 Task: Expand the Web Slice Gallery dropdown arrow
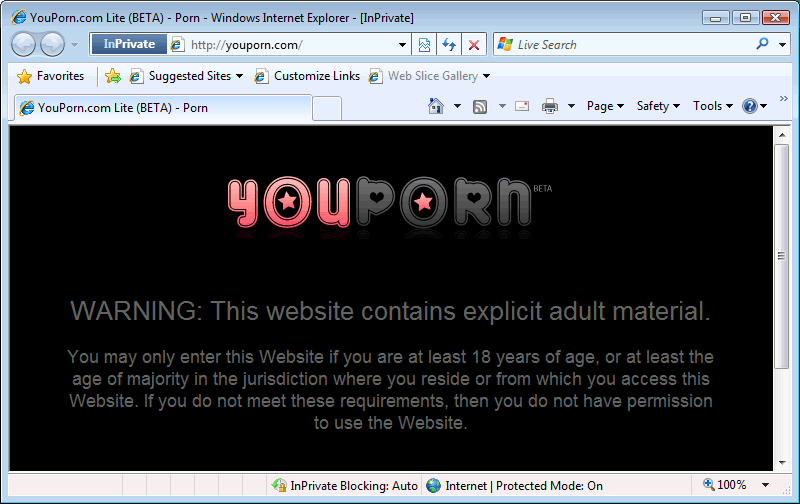[x=486, y=77]
